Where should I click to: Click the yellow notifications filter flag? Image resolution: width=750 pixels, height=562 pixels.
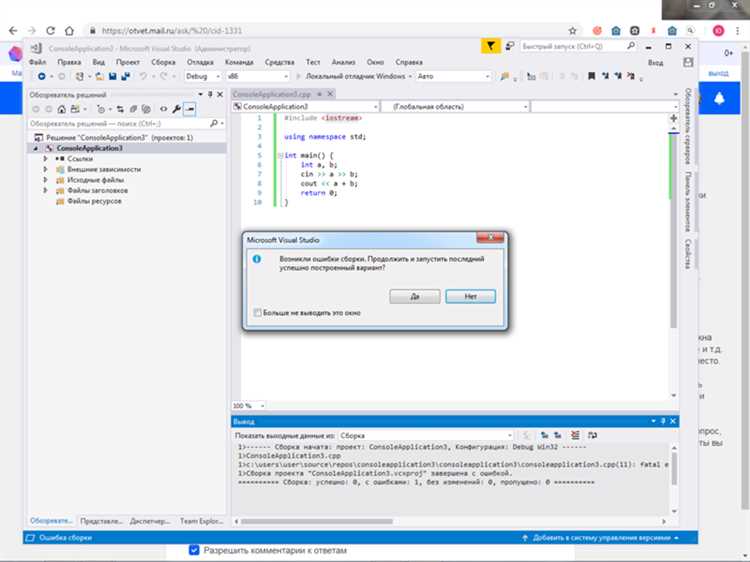[491, 46]
